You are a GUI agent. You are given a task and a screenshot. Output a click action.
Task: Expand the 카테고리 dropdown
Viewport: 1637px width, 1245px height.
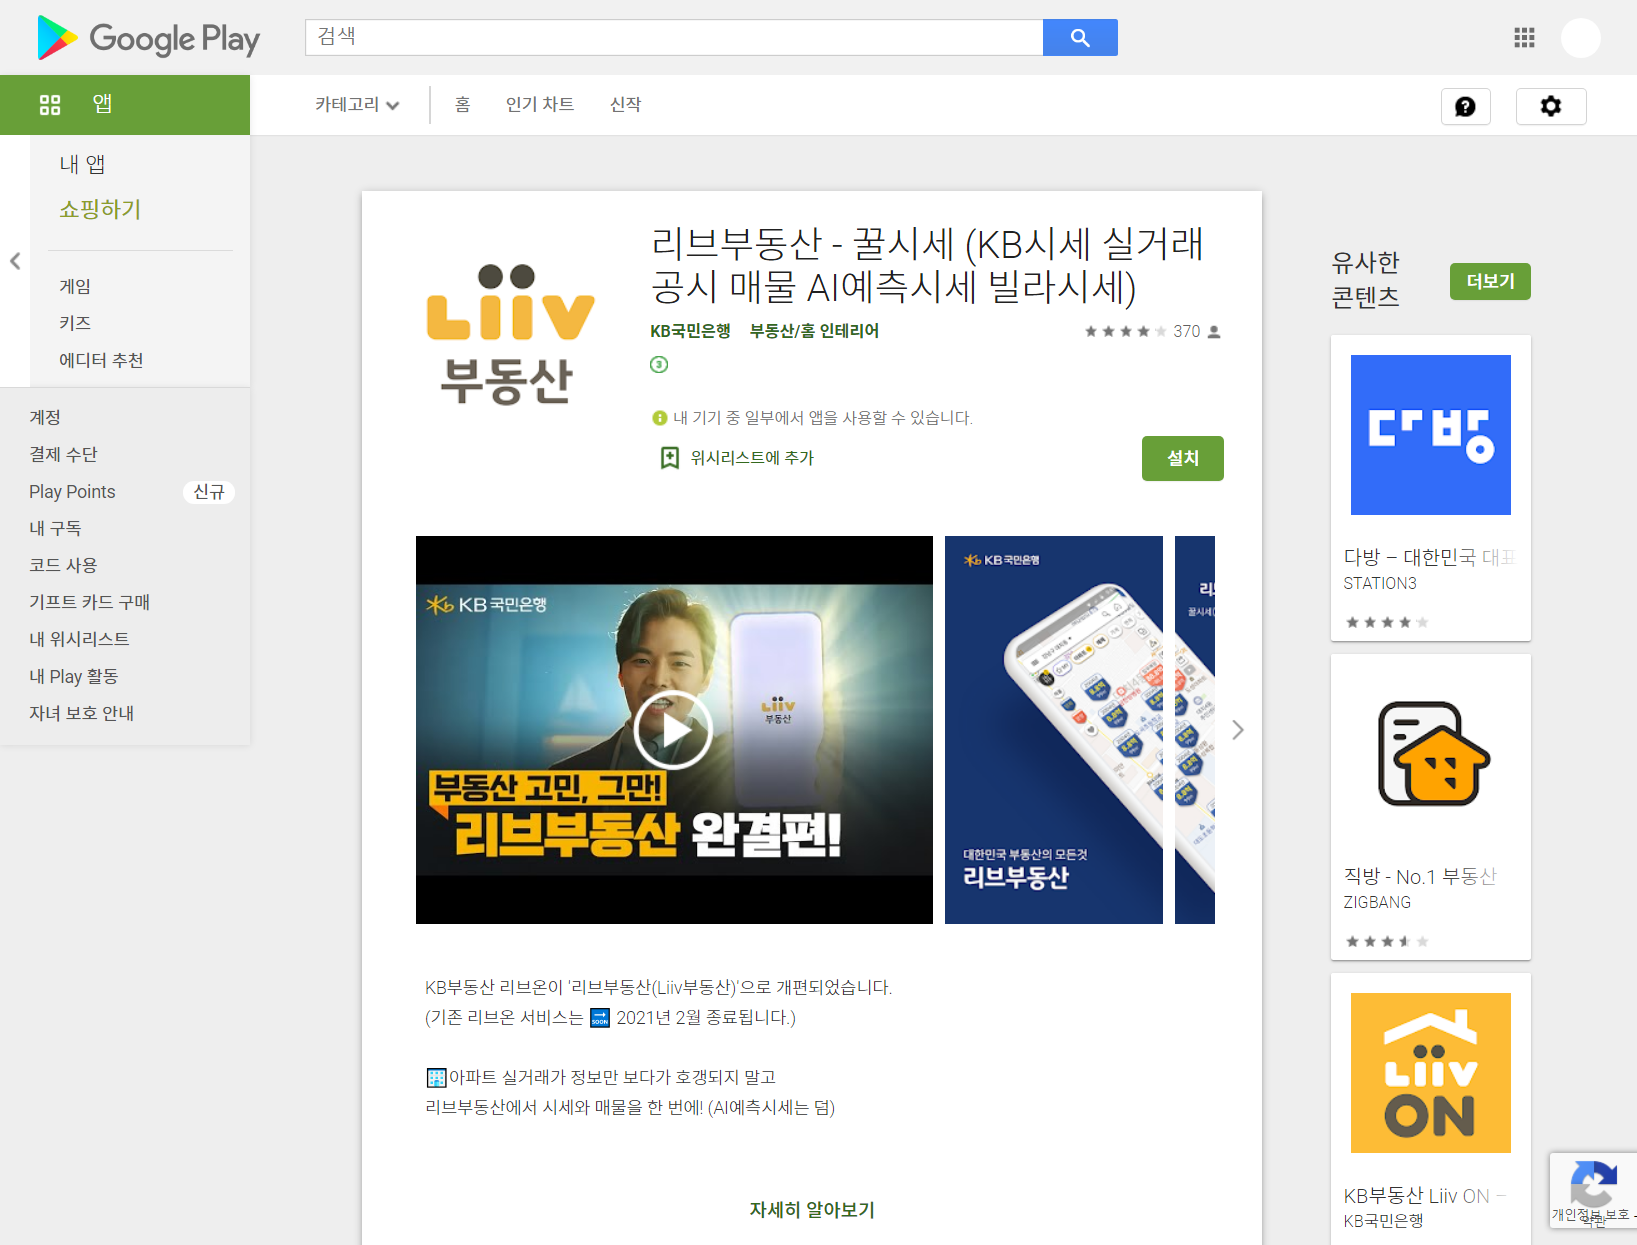tap(357, 105)
